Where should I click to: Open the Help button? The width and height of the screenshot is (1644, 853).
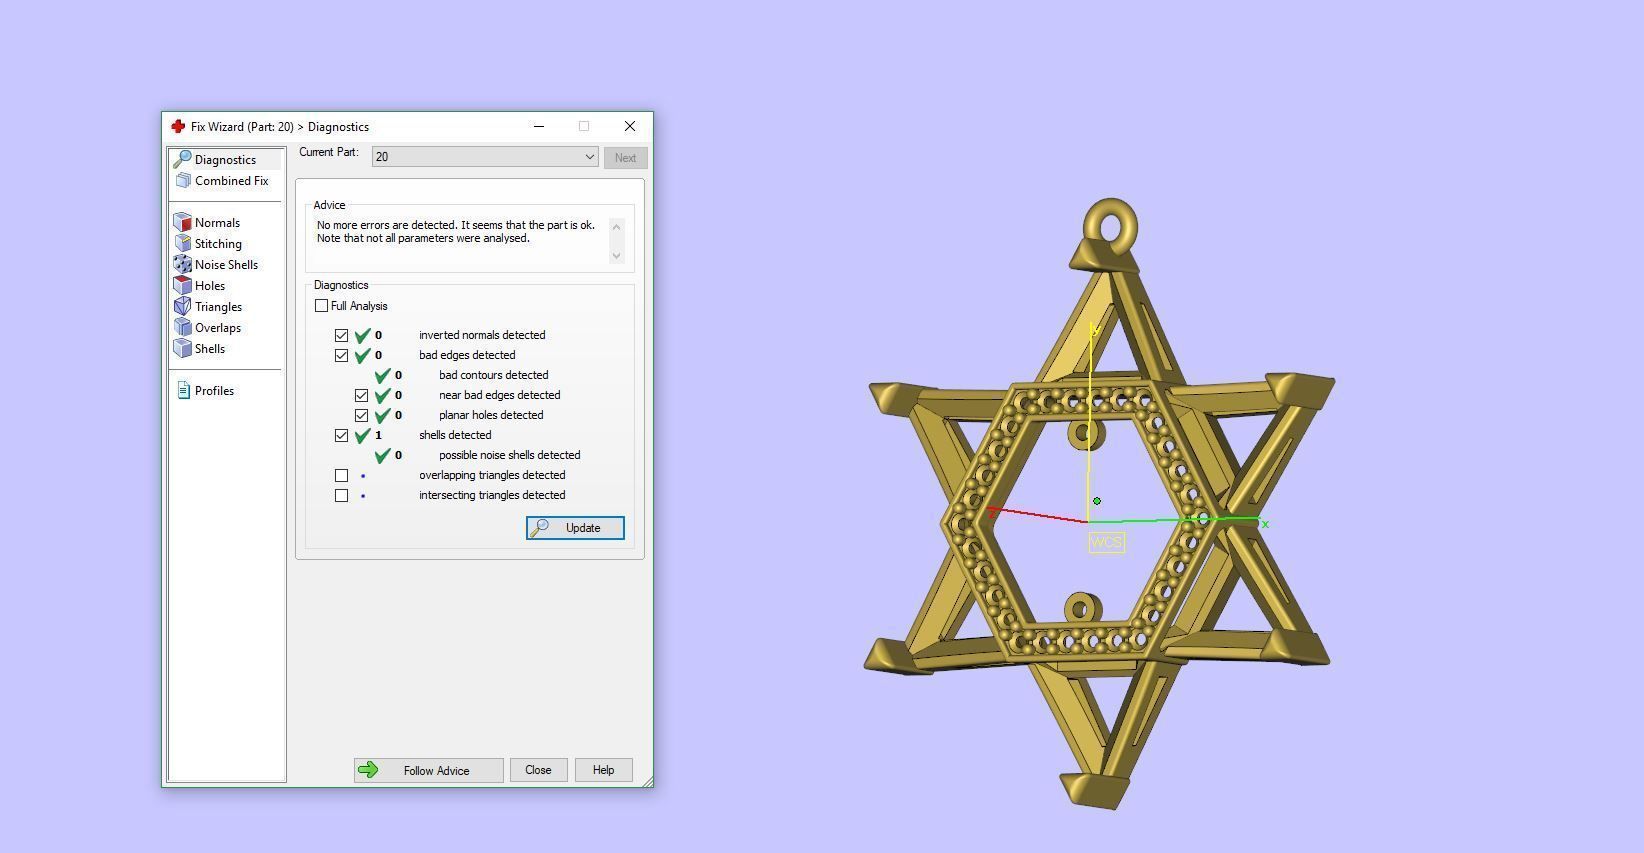point(603,770)
